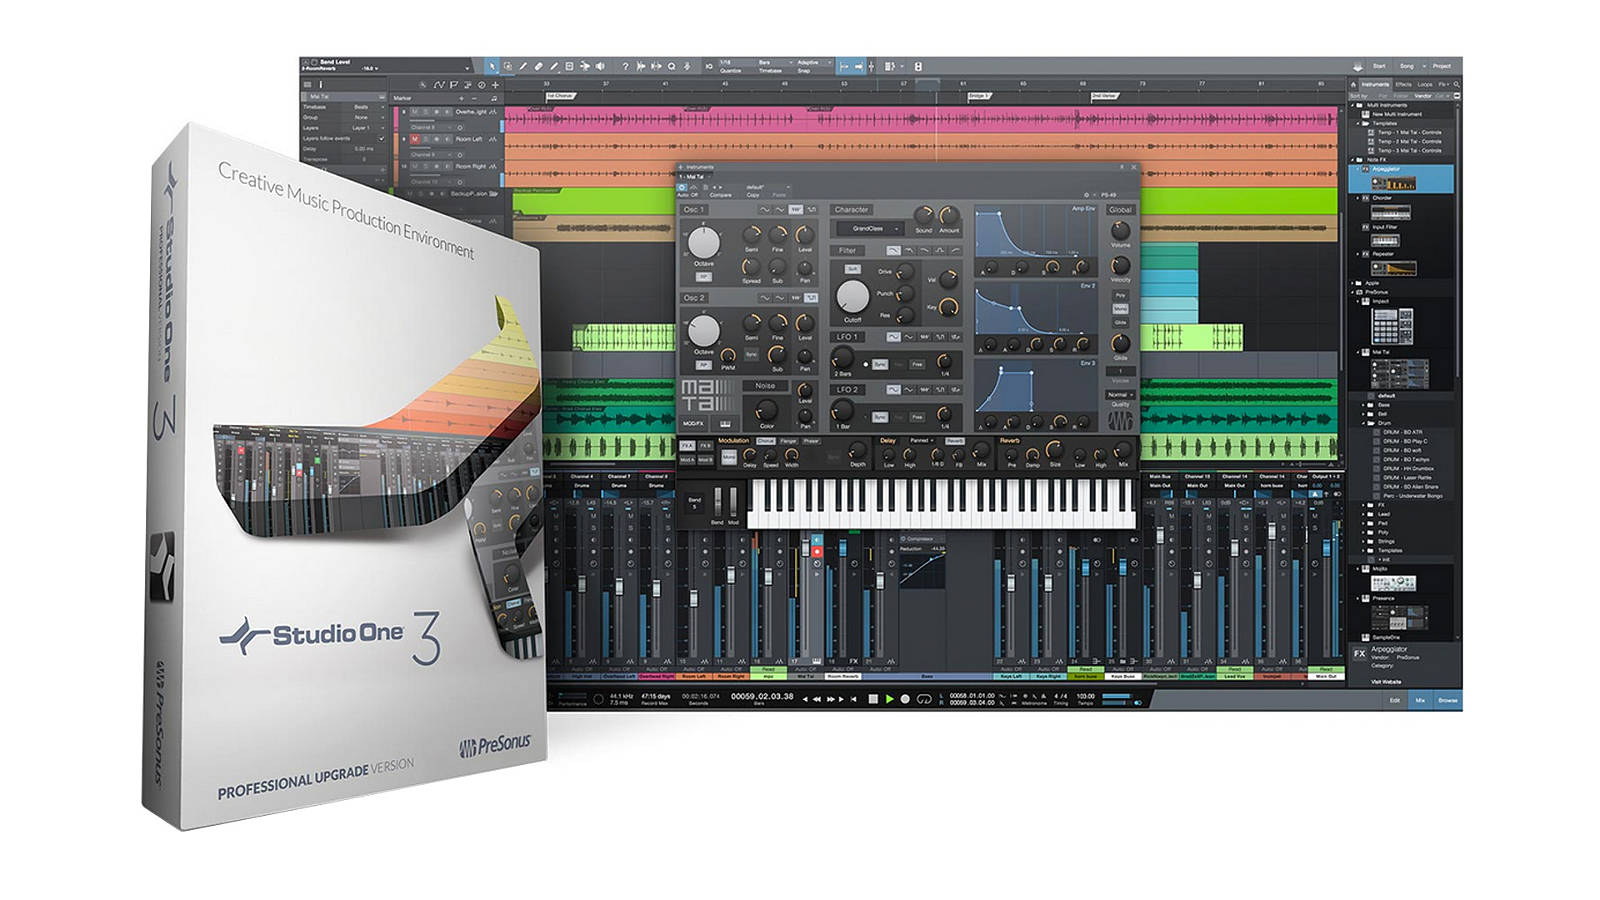
Task: Switch to Song page
Action: (1407, 66)
